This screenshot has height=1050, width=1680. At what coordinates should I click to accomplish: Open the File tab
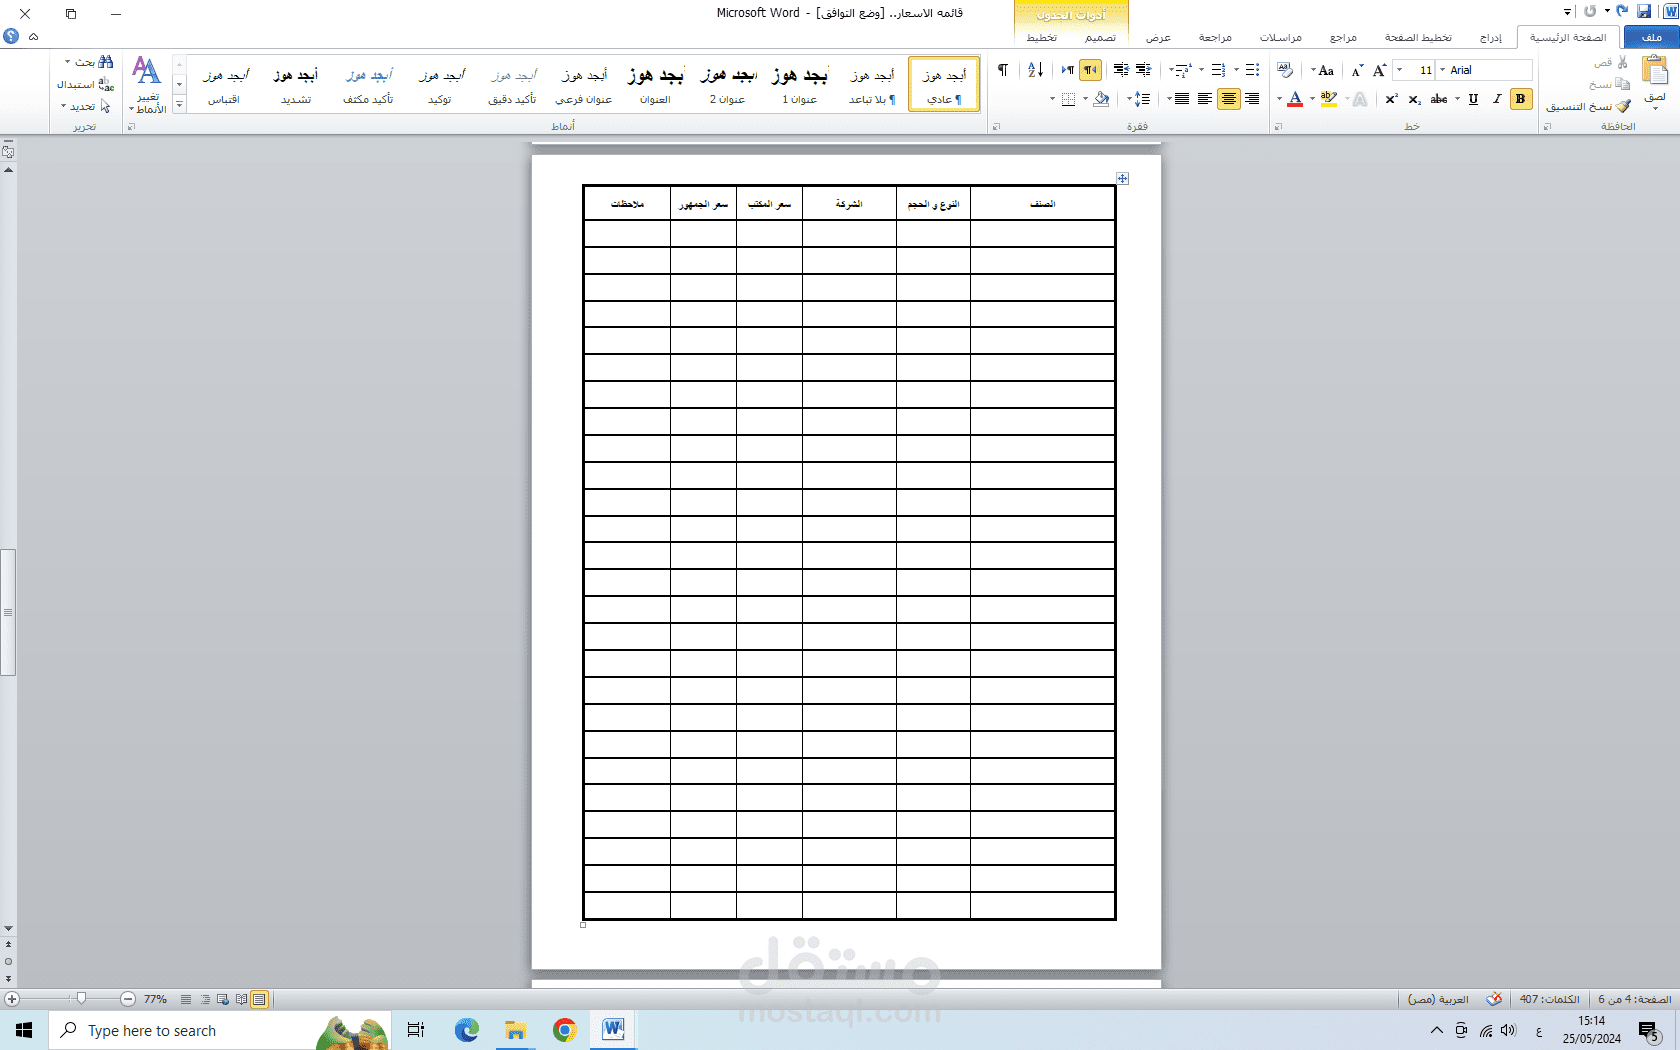[1652, 37]
